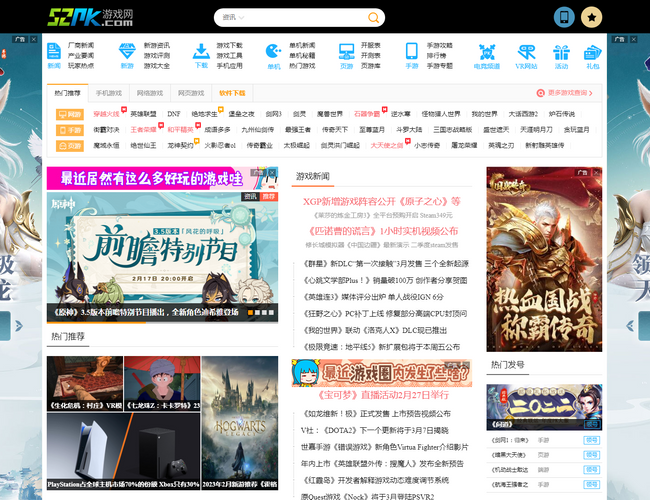Switch to the 网页游戏 tab

pyautogui.click(x=191, y=93)
